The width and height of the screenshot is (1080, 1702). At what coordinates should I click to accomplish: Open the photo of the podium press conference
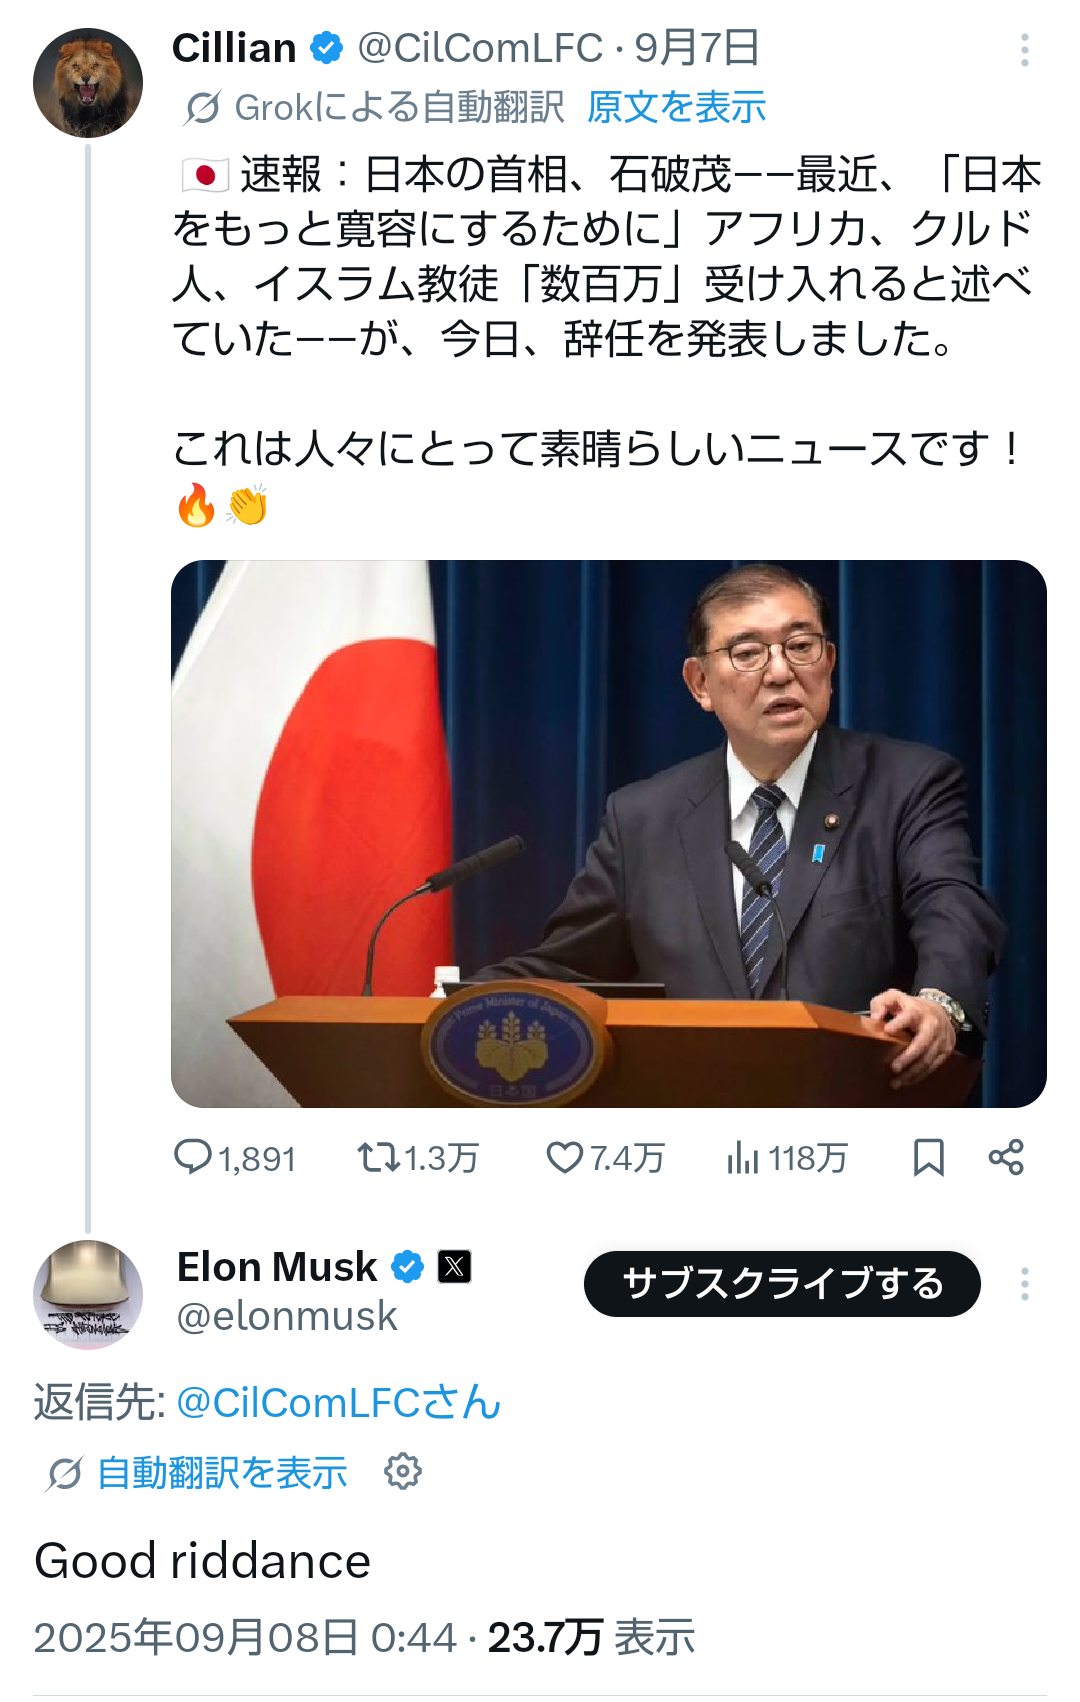[608, 833]
